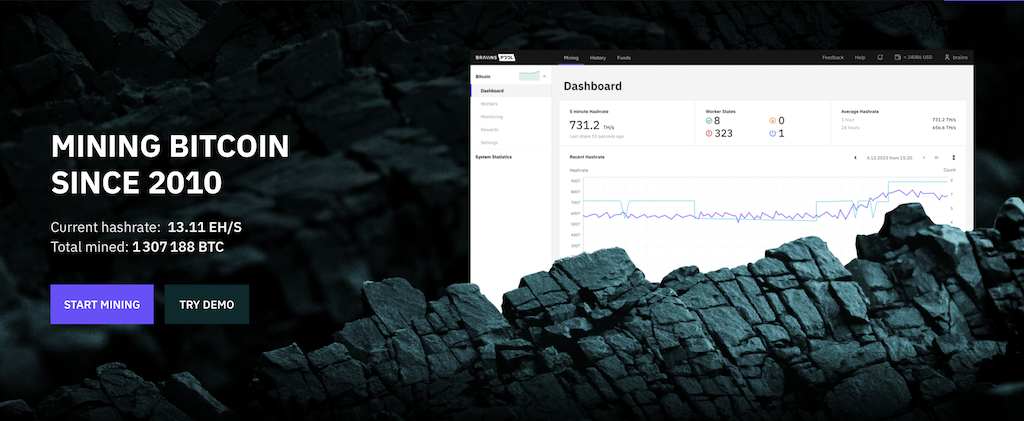
Task: Click the green OK workers status icon
Action: pyautogui.click(x=709, y=121)
